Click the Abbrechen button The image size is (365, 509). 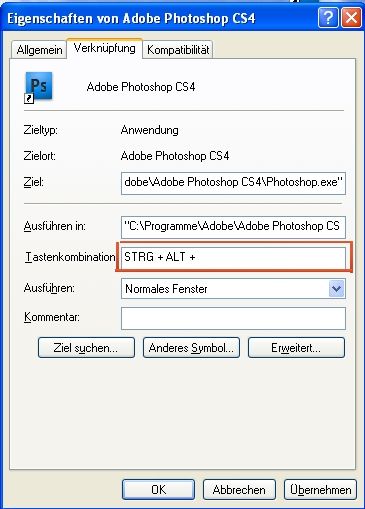click(239, 489)
